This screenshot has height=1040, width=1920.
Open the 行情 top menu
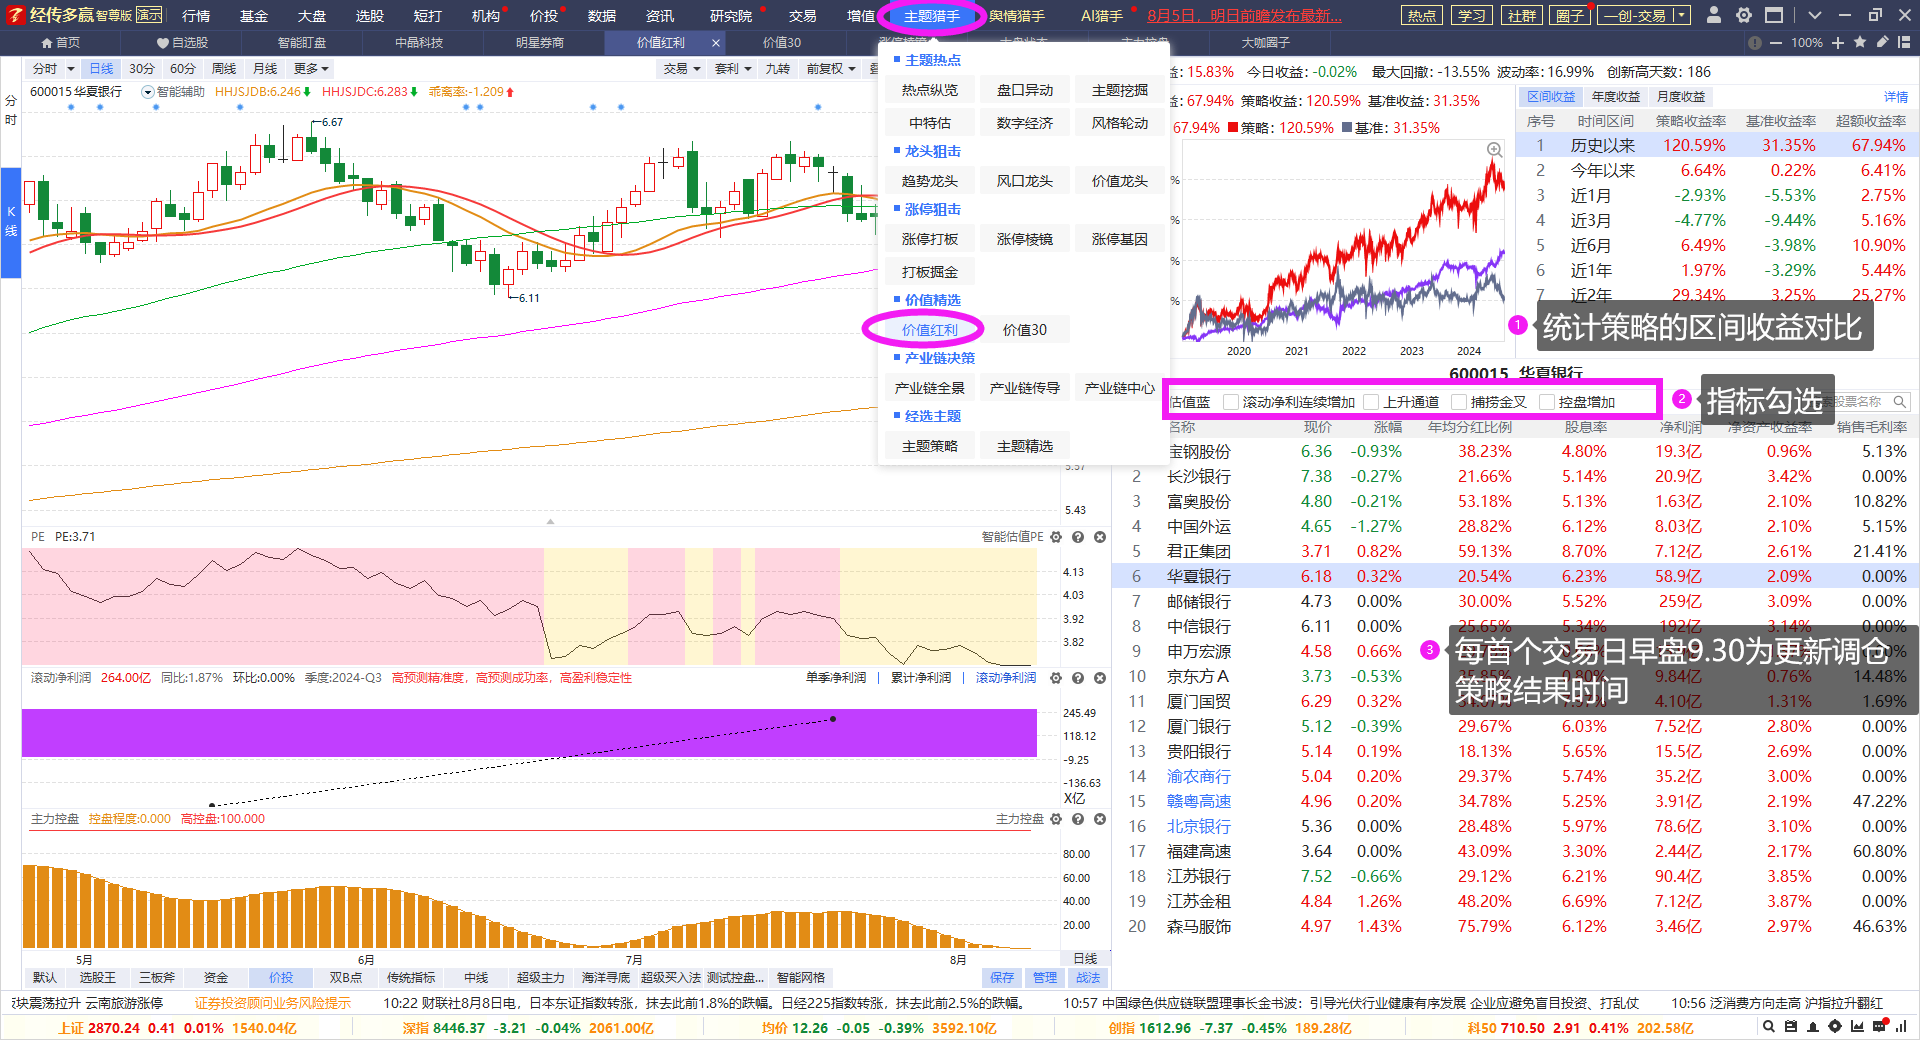196,16
